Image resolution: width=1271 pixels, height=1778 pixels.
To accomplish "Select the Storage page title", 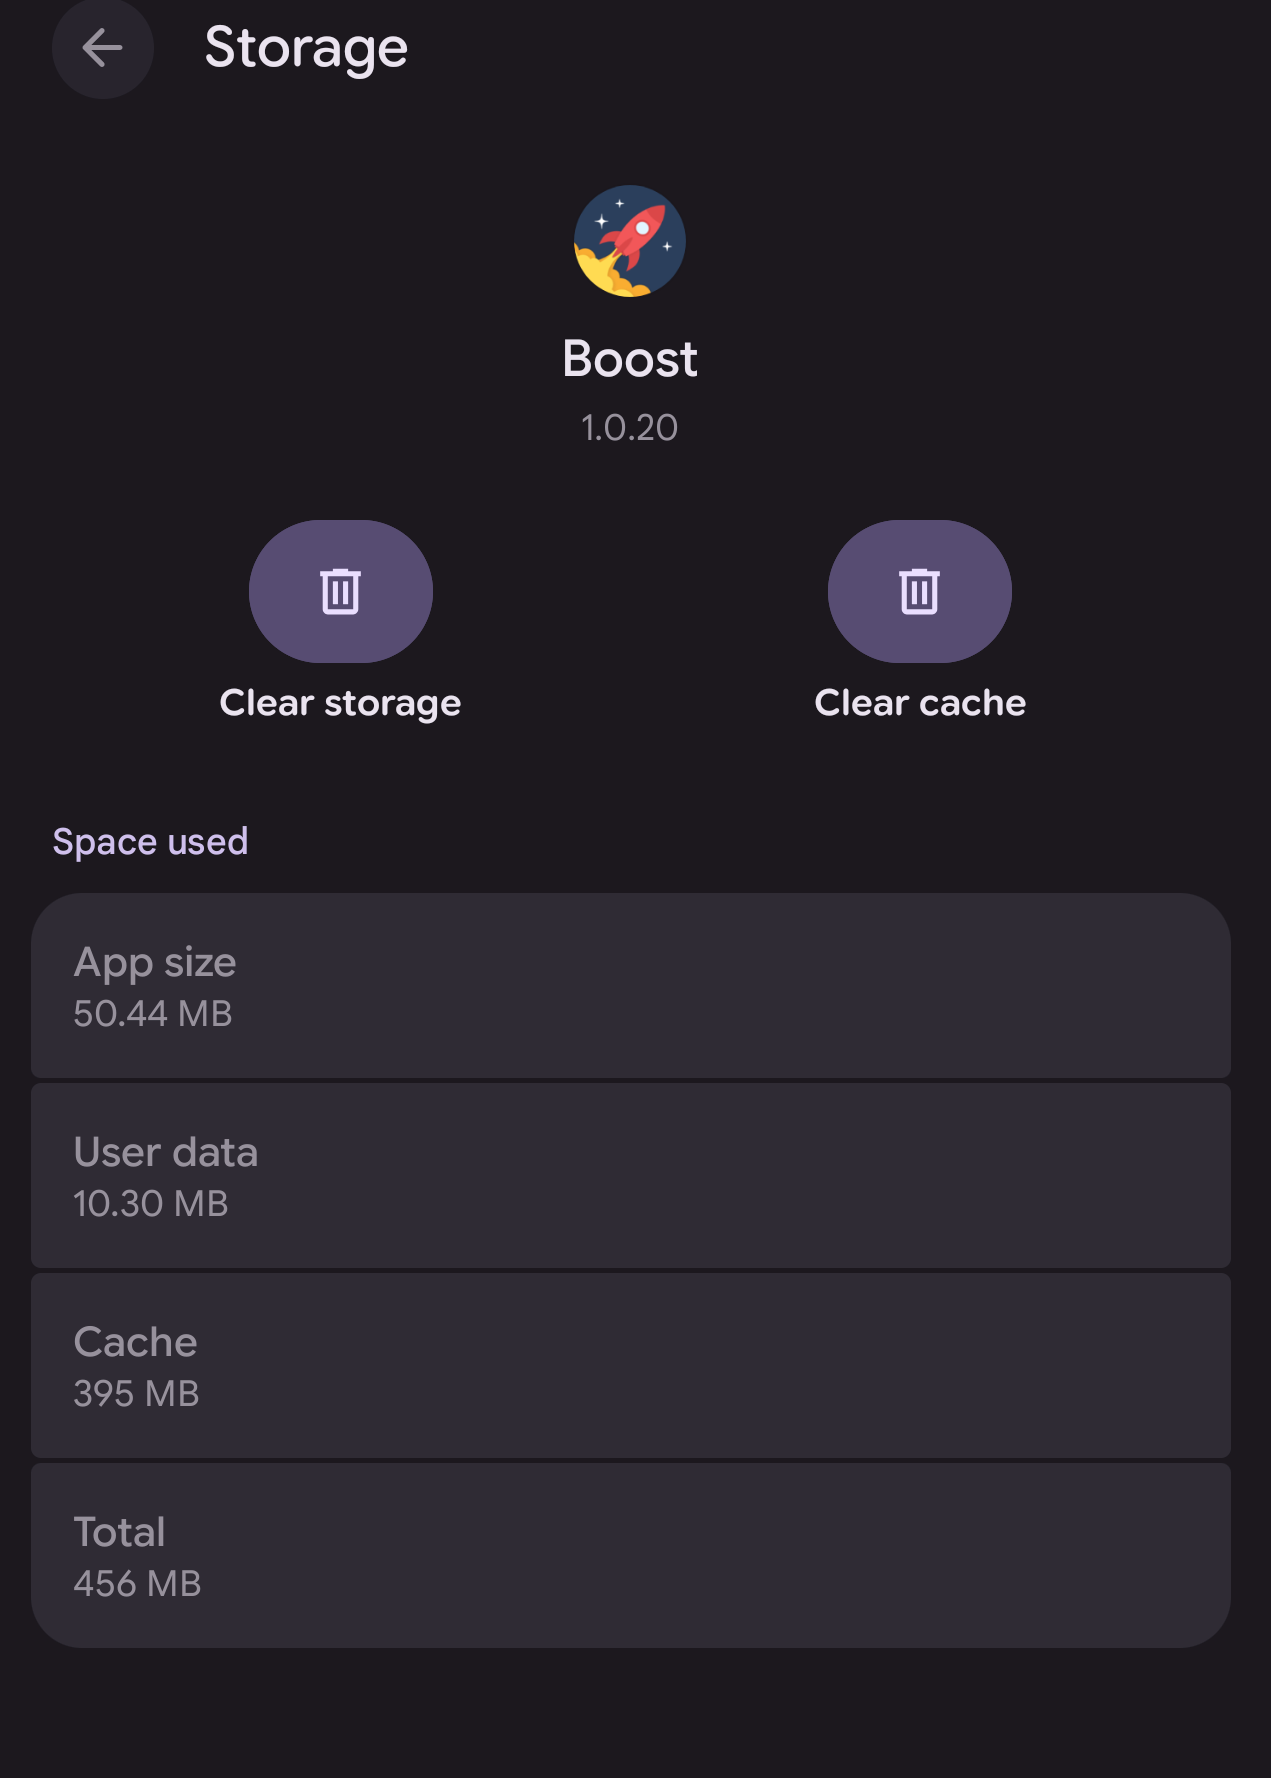I will pos(306,48).
